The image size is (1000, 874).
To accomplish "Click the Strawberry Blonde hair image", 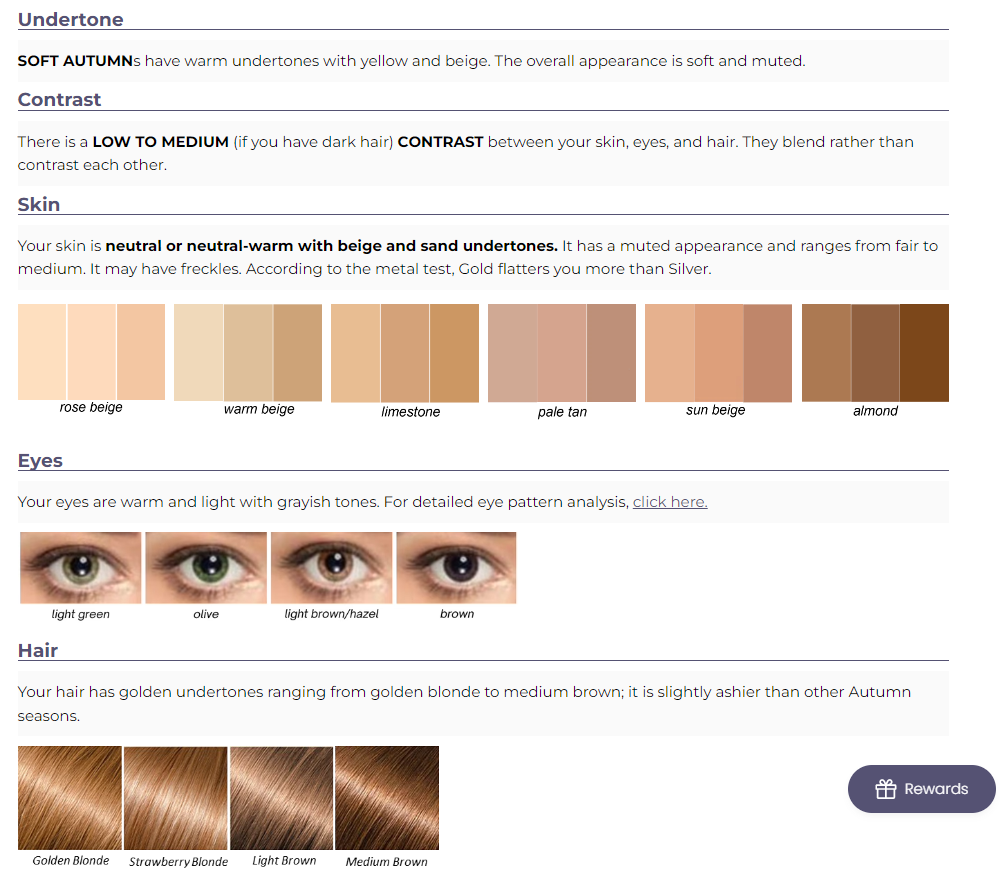I will [175, 798].
